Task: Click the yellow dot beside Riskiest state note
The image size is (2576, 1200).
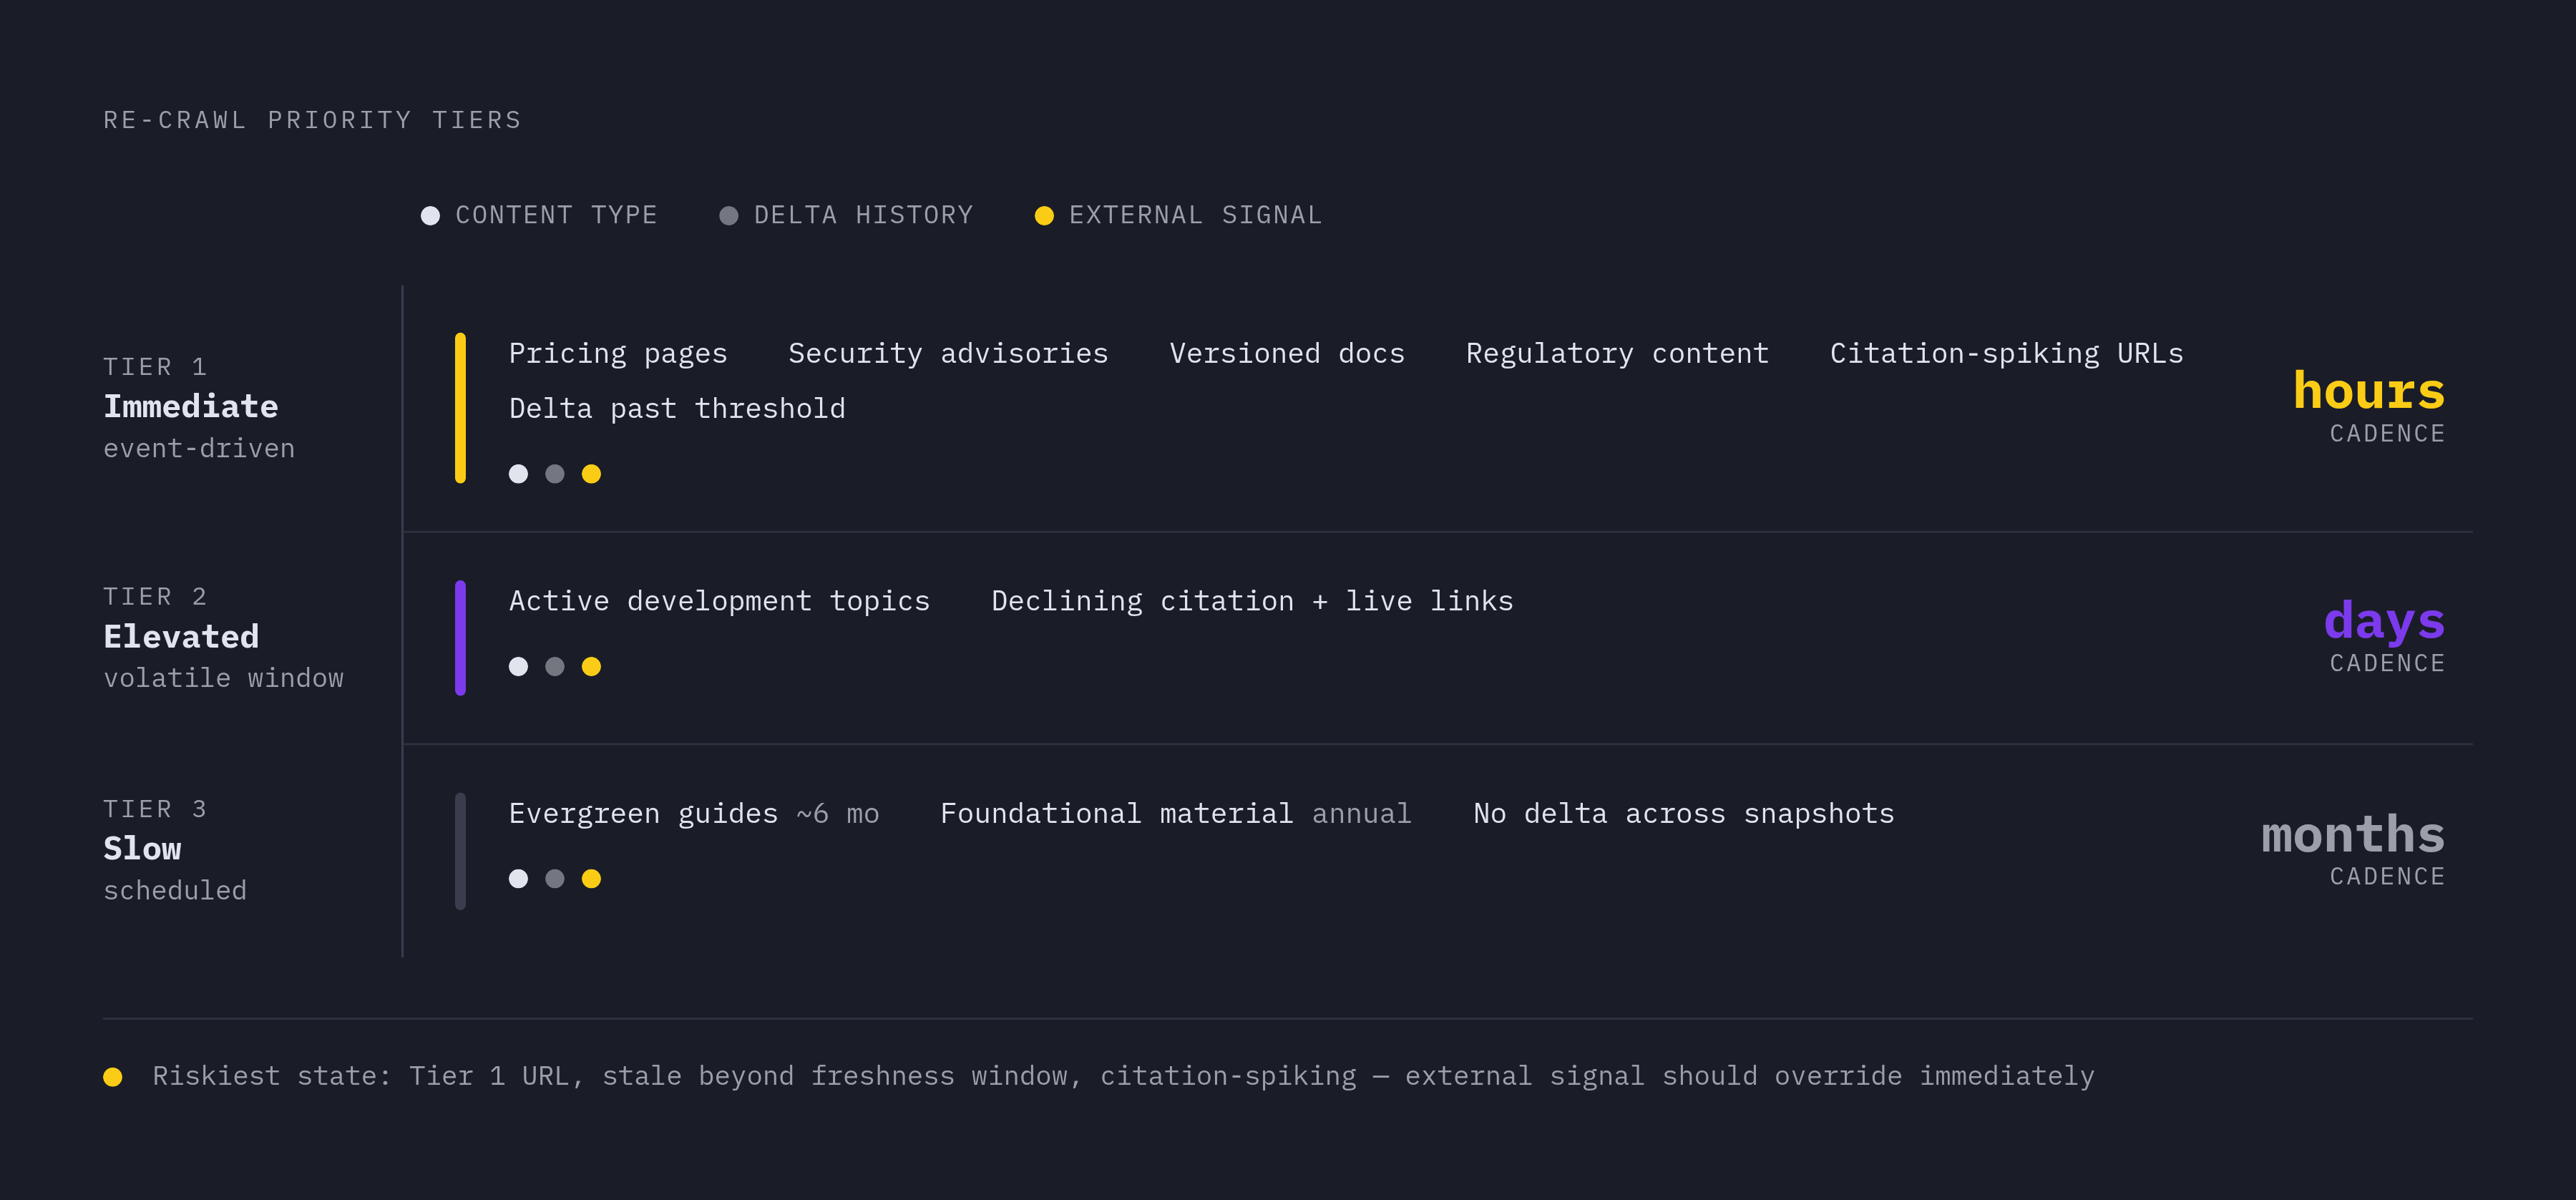Action: 113,1077
